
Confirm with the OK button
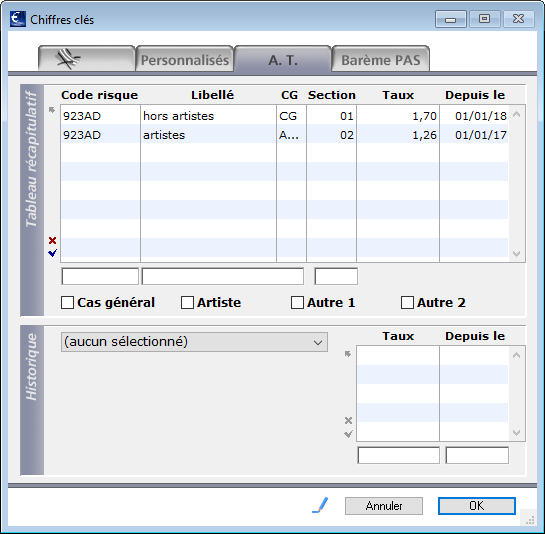[477, 505]
